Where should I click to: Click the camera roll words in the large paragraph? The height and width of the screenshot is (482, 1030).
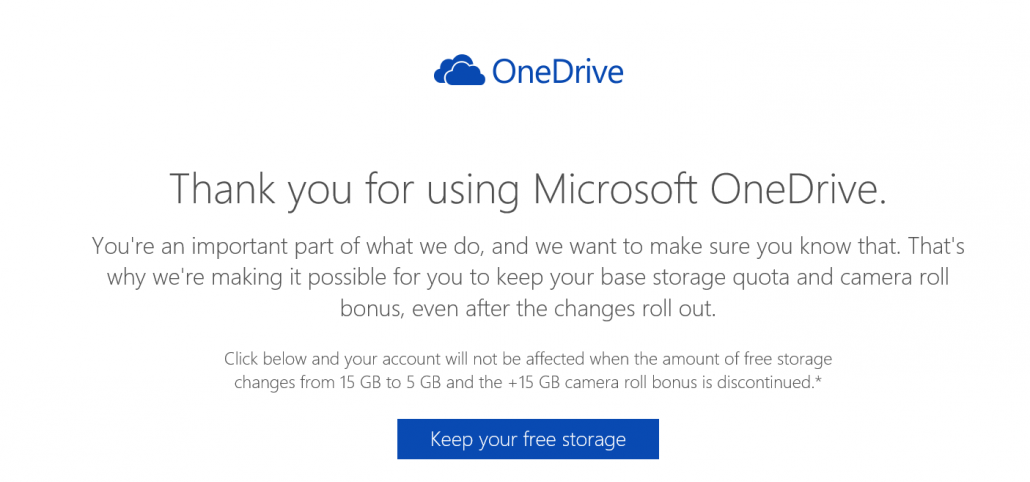coord(895,277)
